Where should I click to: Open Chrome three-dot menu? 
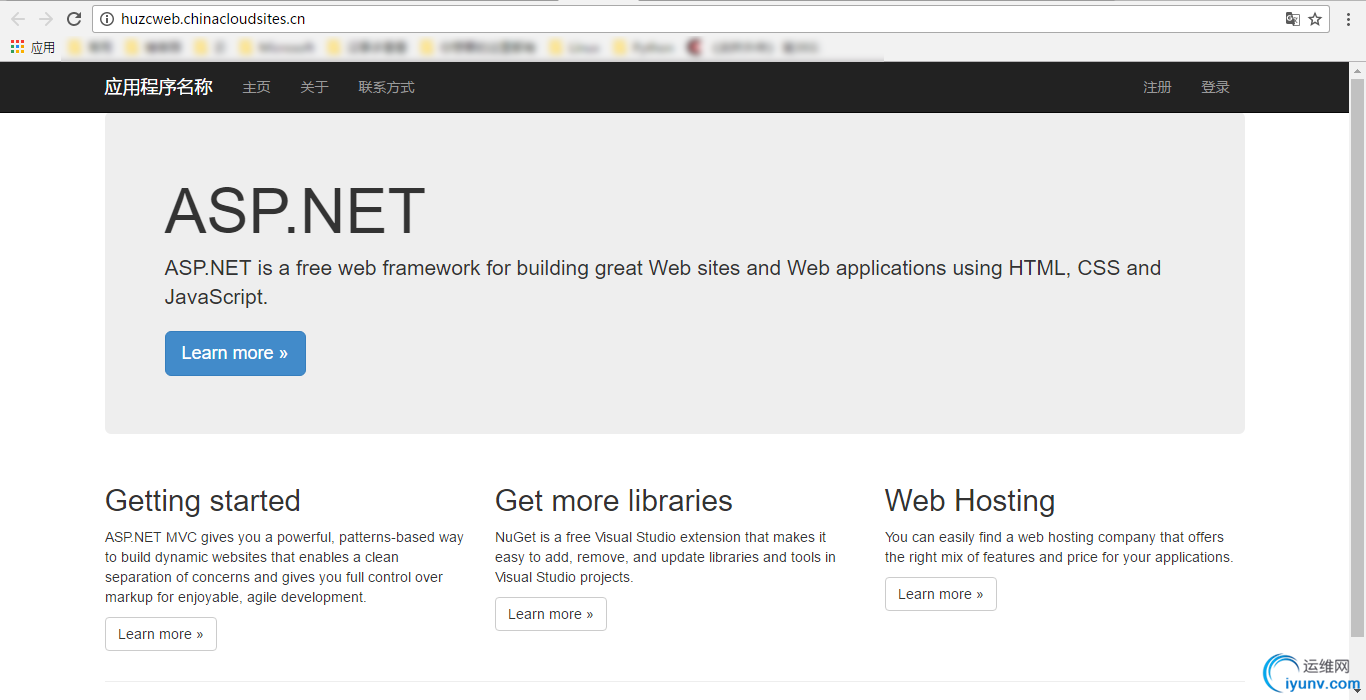click(x=1348, y=19)
